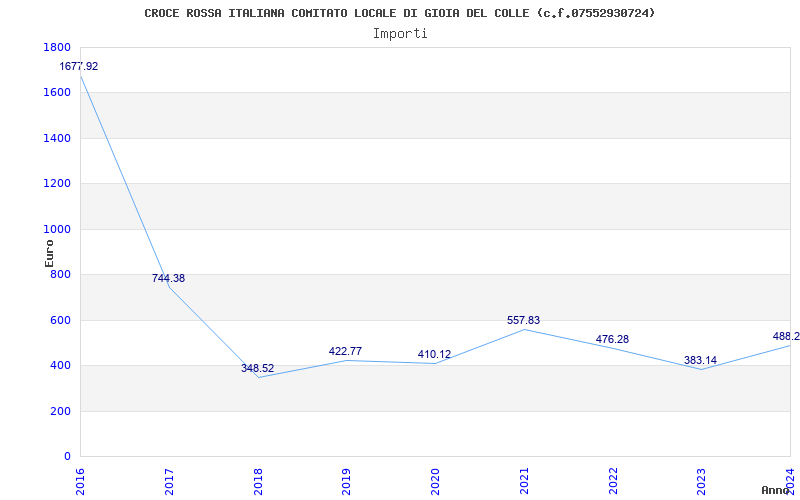Select the 600 y-axis tick label

pos(60,320)
